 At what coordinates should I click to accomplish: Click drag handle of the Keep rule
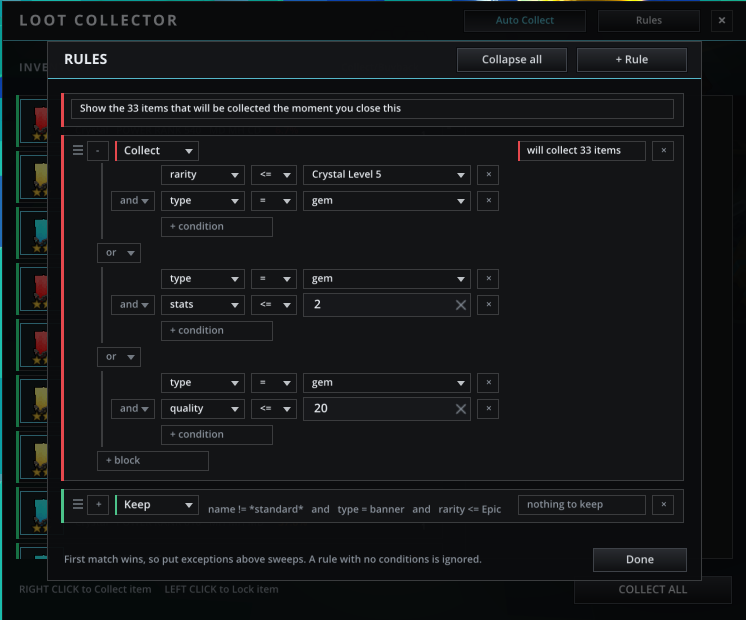[78, 504]
